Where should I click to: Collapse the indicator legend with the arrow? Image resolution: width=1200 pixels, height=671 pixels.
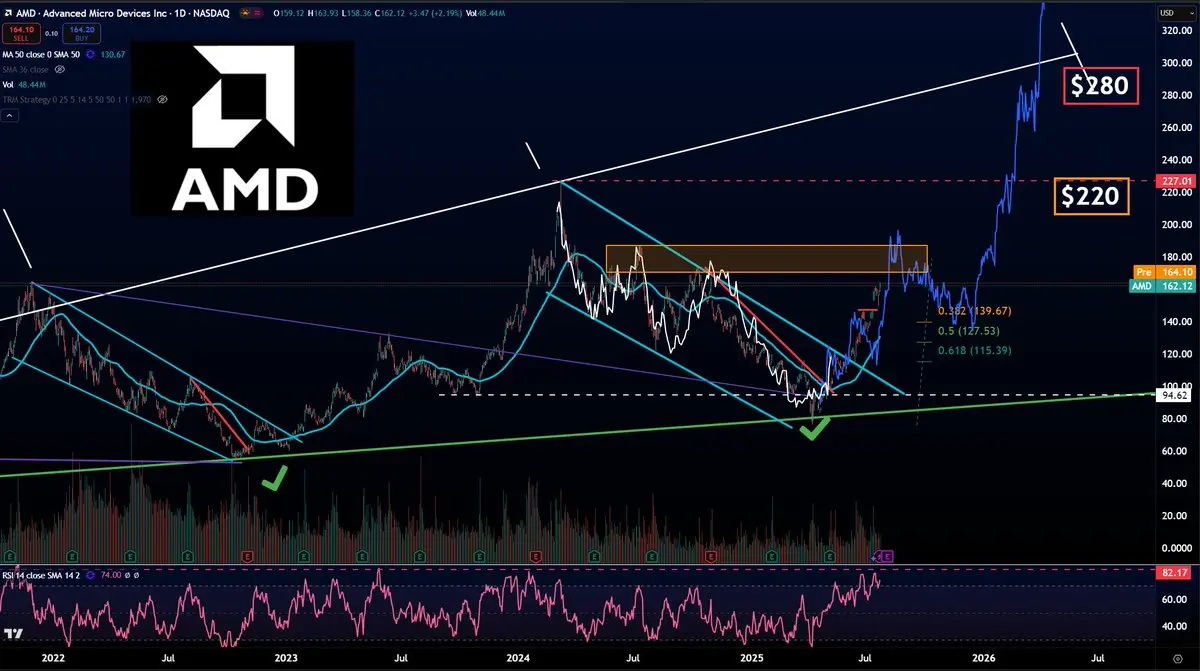point(9,116)
